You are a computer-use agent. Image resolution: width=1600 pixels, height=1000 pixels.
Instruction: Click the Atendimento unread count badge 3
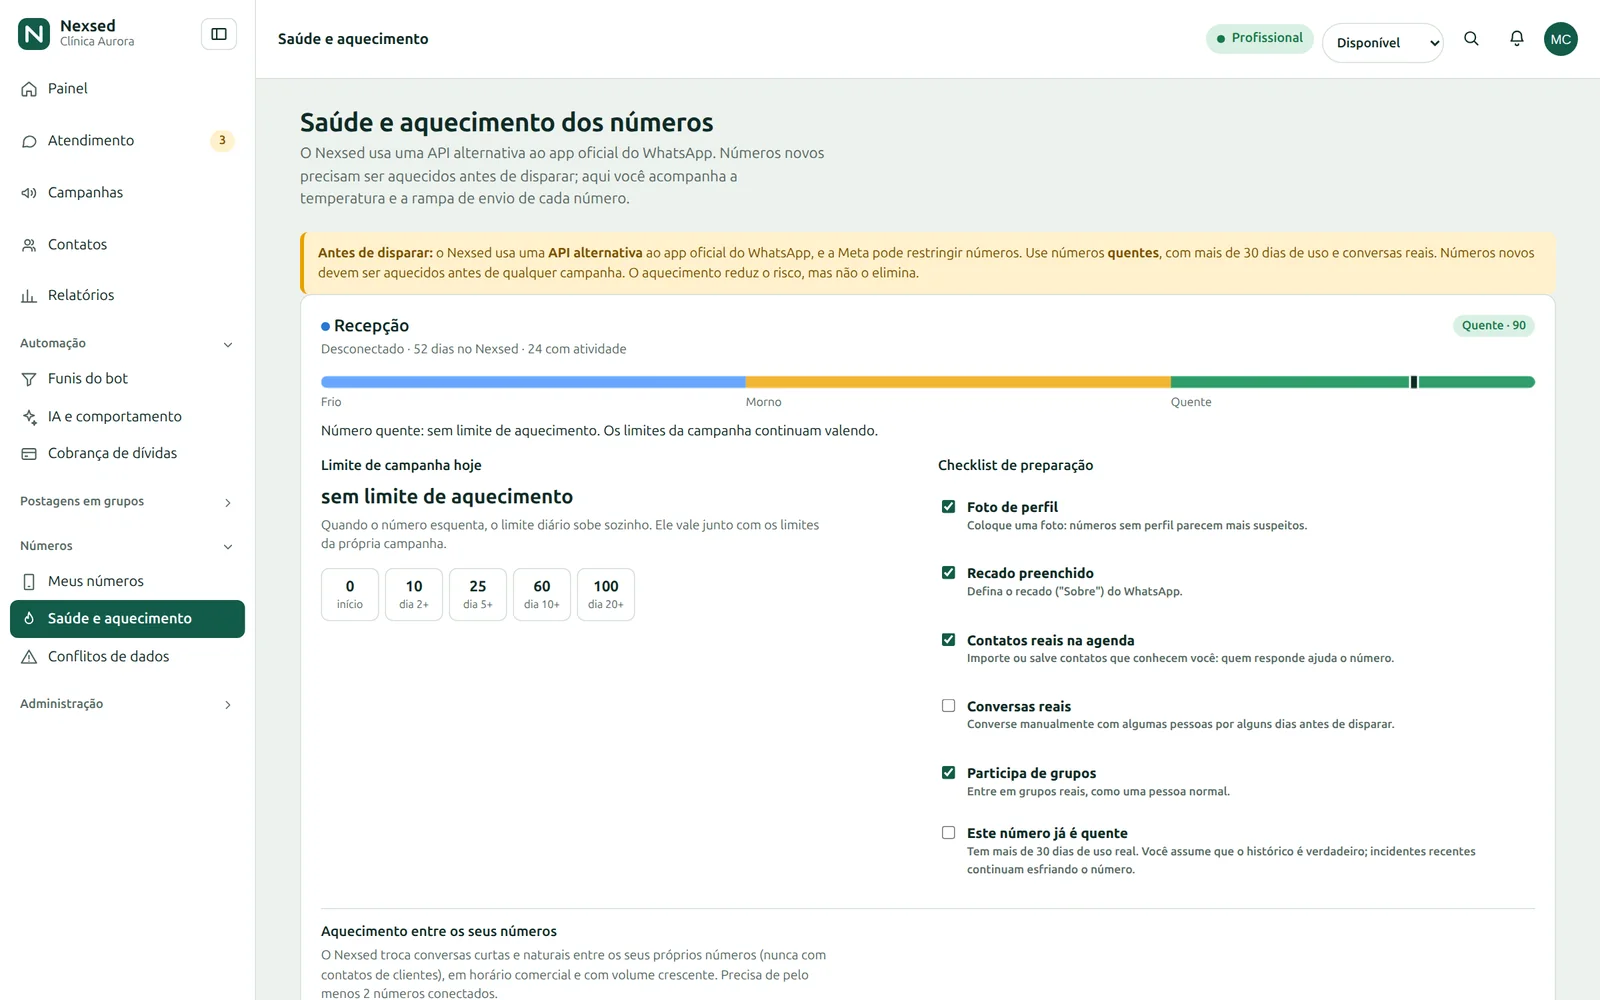point(222,141)
